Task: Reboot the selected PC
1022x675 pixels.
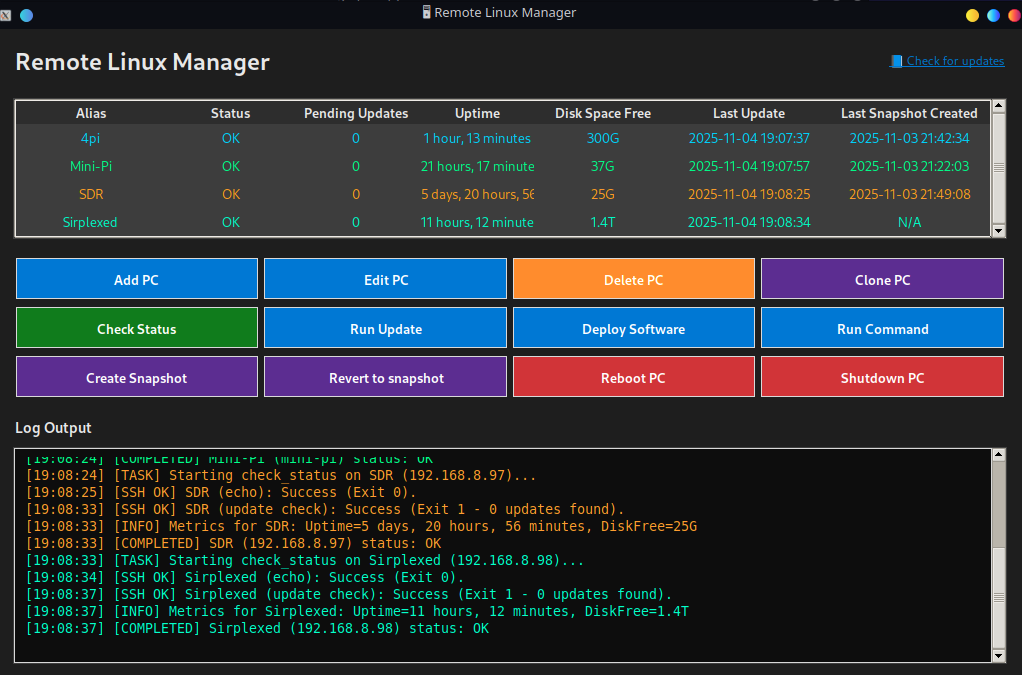Action: pyautogui.click(x=633, y=377)
